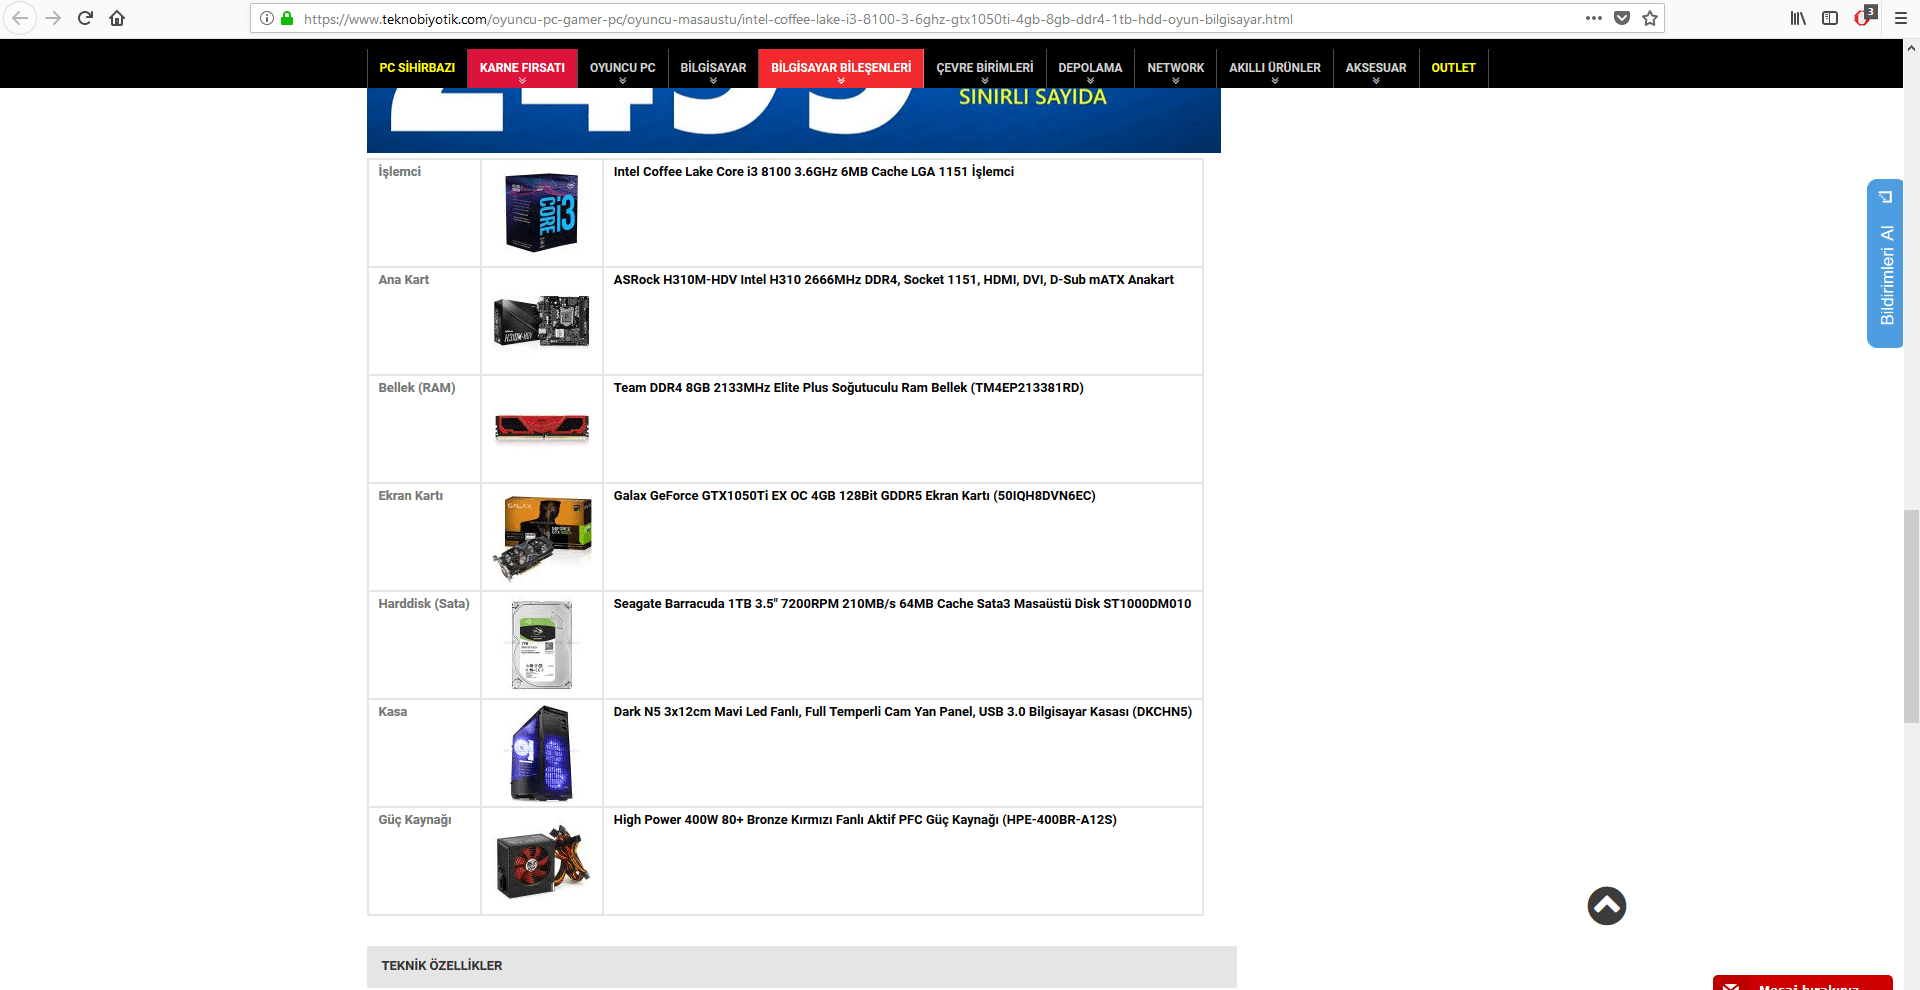Go to the browser Home page

[x=117, y=18]
